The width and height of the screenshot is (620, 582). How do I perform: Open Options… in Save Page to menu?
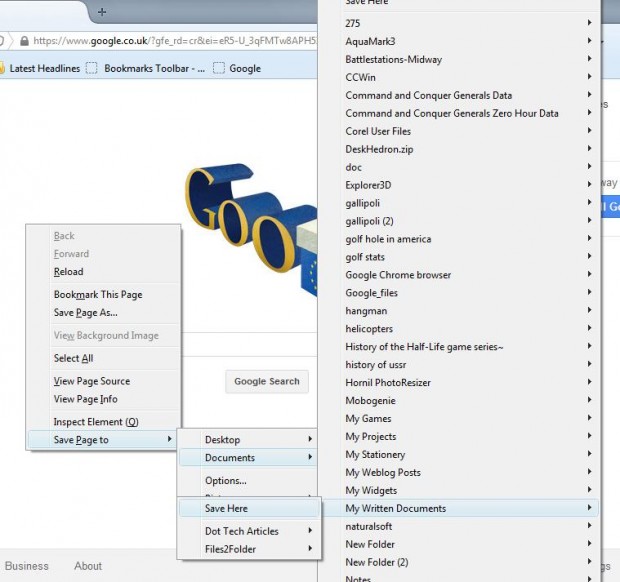[248, 481]
